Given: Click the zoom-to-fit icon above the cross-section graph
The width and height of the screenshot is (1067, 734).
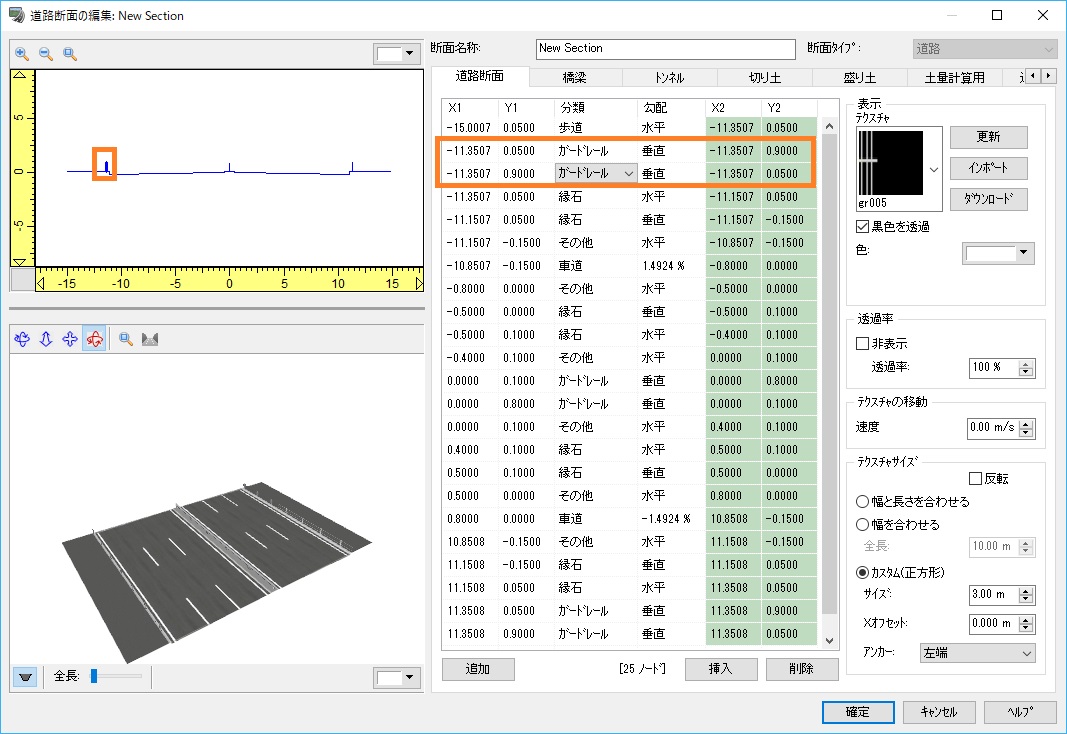Looking at the screenshot, I should (x=70, y=54).
